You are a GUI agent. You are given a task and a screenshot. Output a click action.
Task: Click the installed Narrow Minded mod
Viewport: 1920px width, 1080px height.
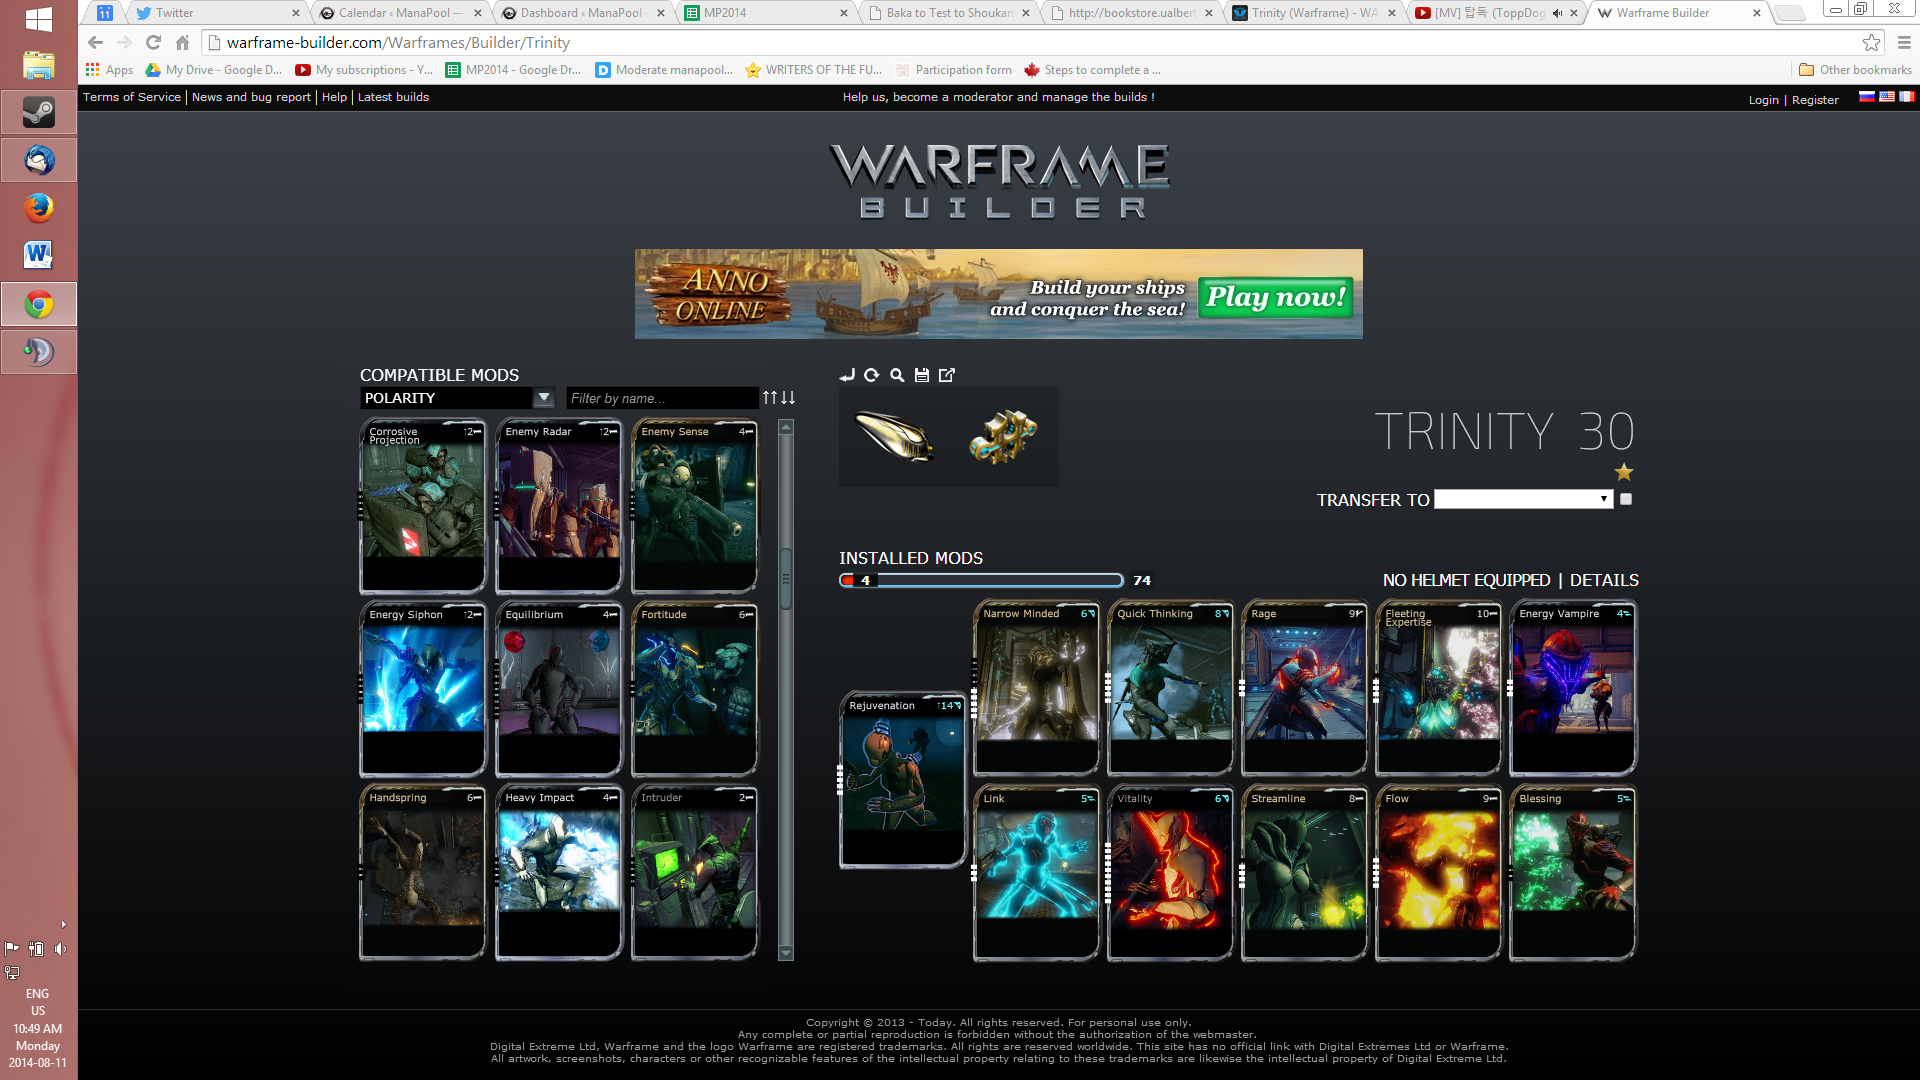pyautogui.click(x=1037, y=688)
